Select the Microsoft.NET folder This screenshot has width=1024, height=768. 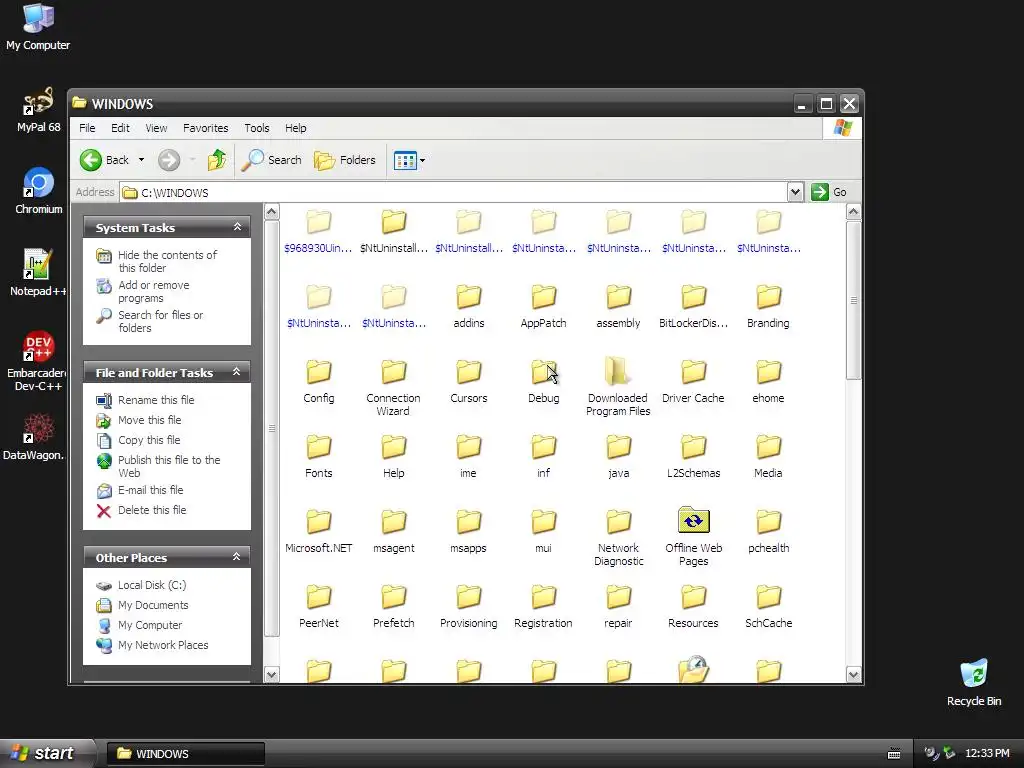click(x=319, y=531)
